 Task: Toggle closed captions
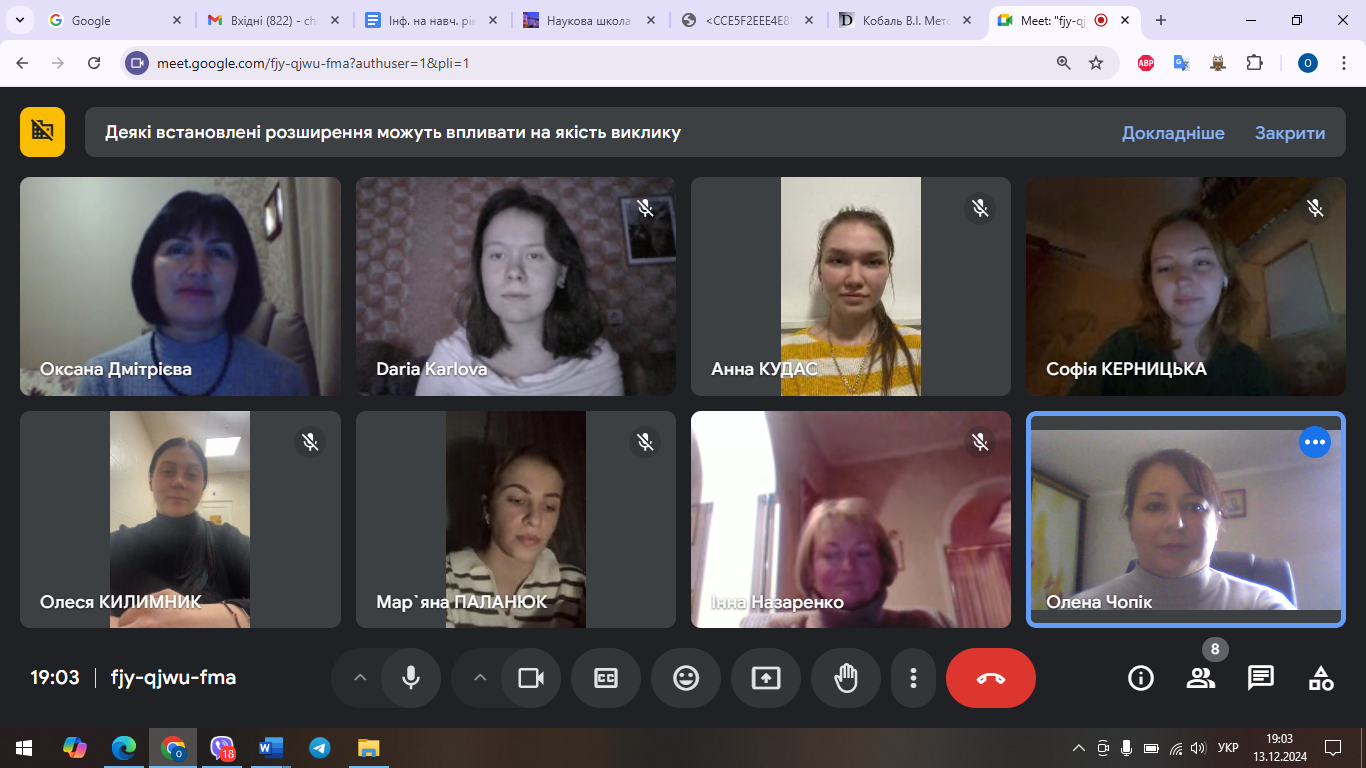(x=606, y=678)
